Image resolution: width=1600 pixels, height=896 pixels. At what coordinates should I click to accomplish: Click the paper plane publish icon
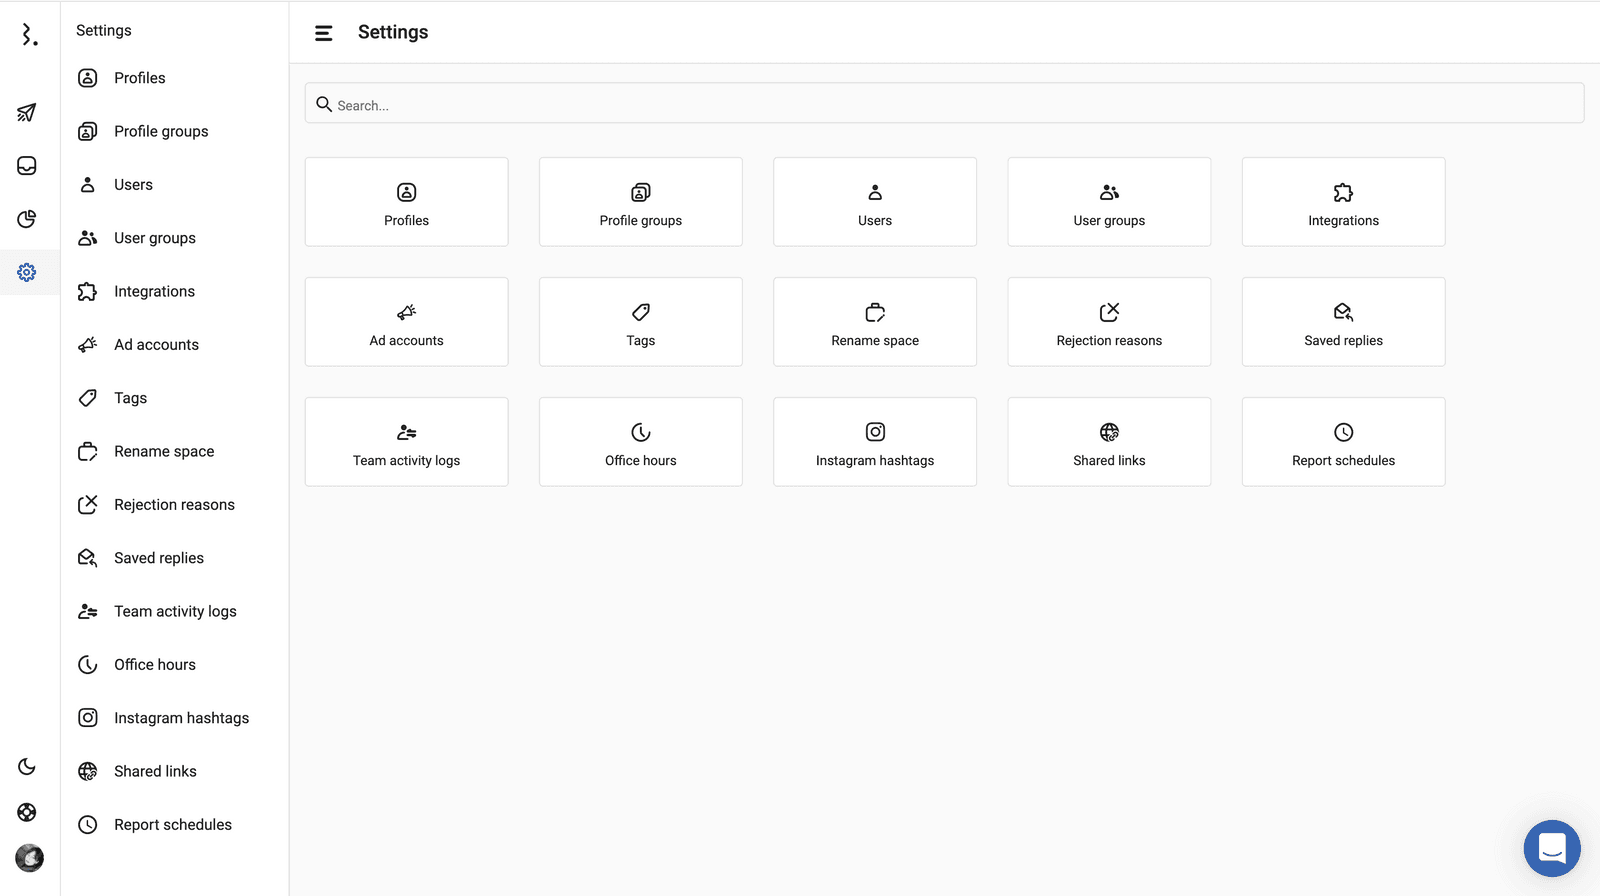[x=27, y=112]
